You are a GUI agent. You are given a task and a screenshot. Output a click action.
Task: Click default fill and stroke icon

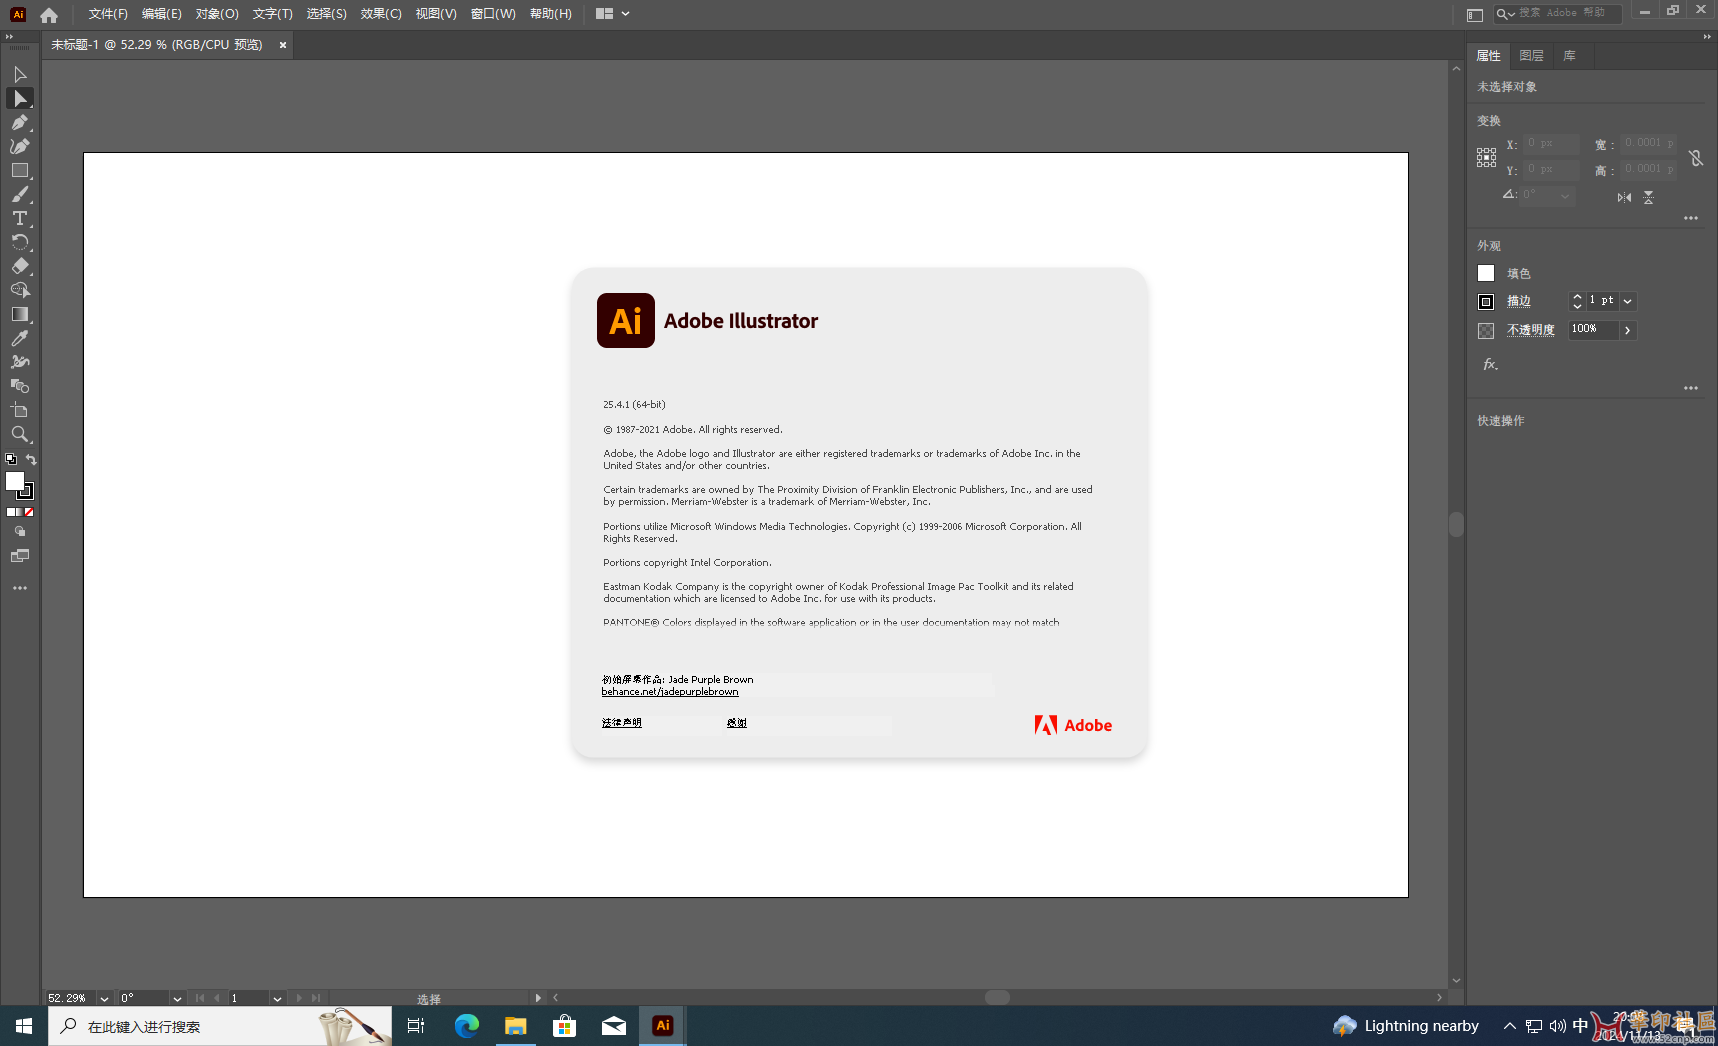11,459
